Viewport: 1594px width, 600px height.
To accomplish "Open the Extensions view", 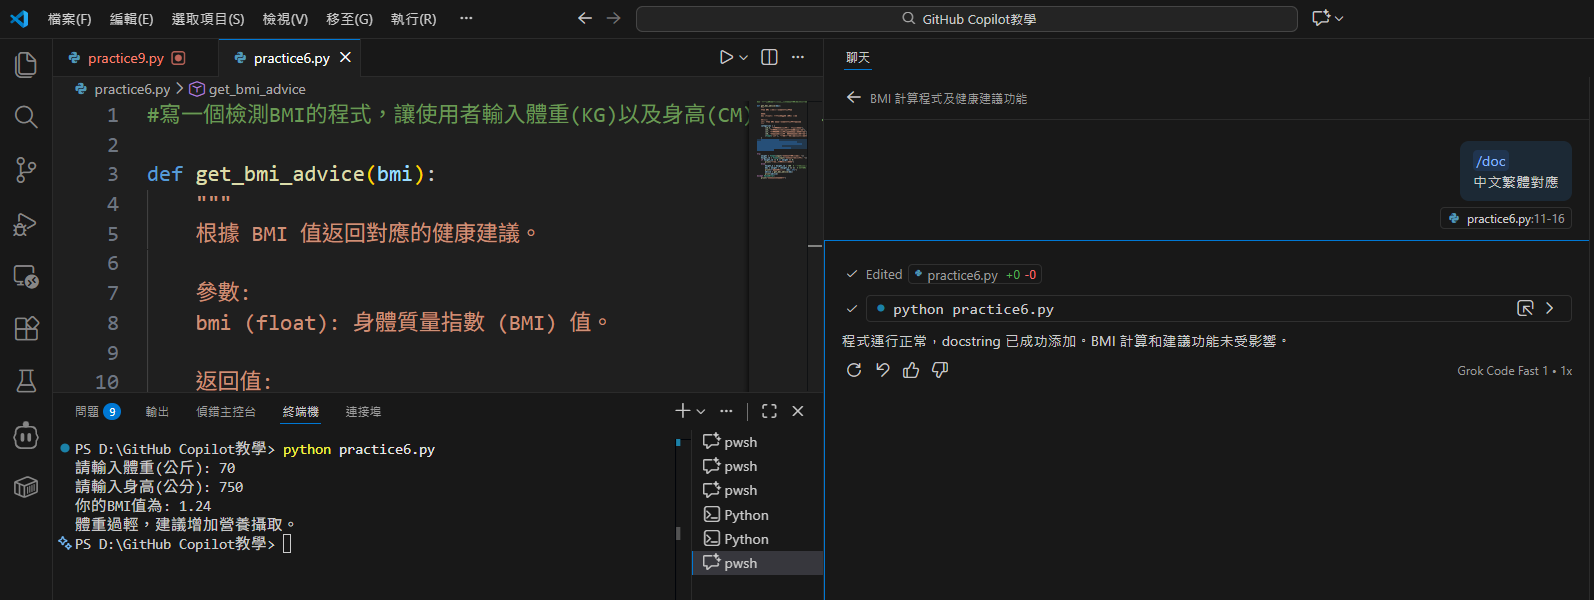I will (26, 328).
